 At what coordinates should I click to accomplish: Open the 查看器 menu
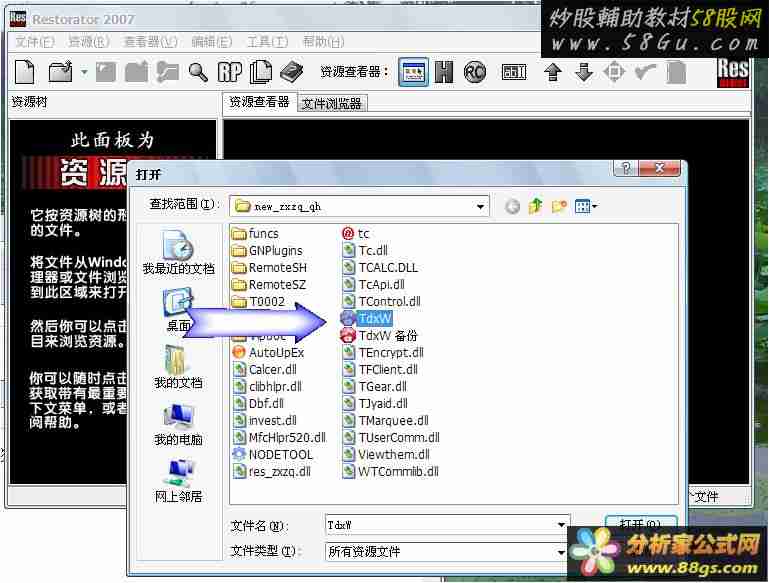pyautogui.click(x=150, y=42)
